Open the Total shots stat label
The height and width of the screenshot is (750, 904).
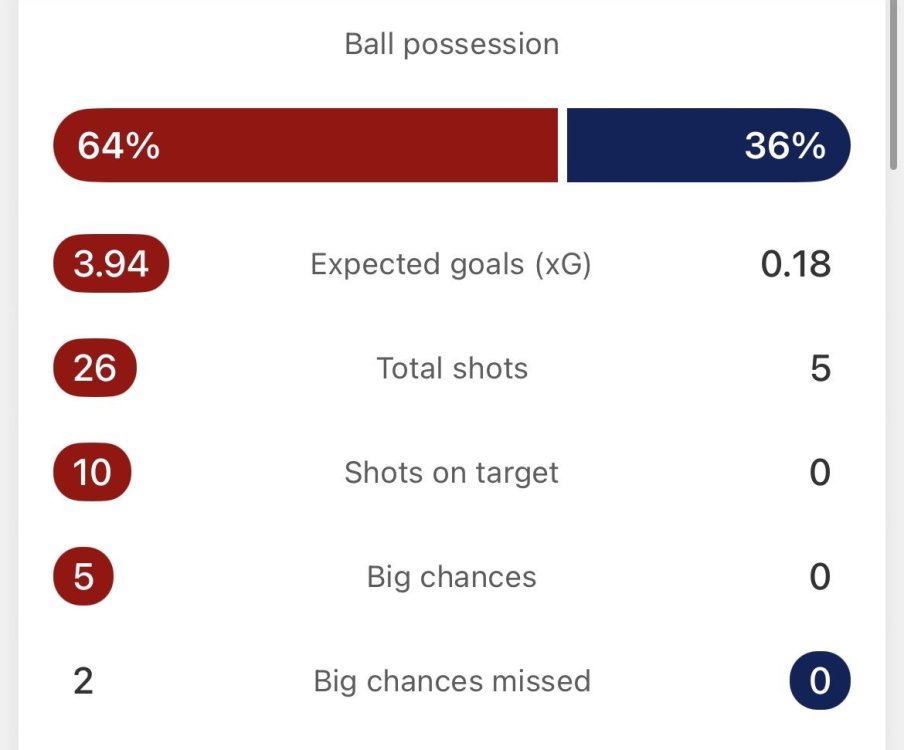451,368
